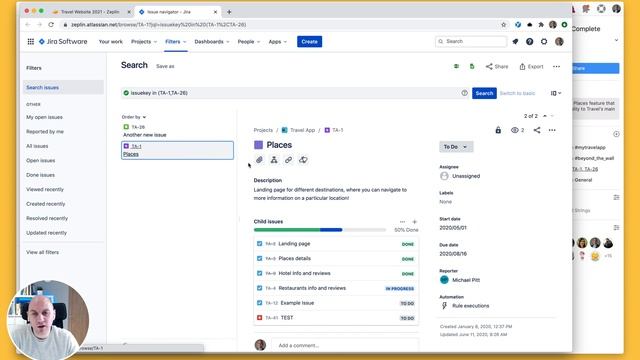Click the Example Issue checkbox icon

tap(259, 303)
